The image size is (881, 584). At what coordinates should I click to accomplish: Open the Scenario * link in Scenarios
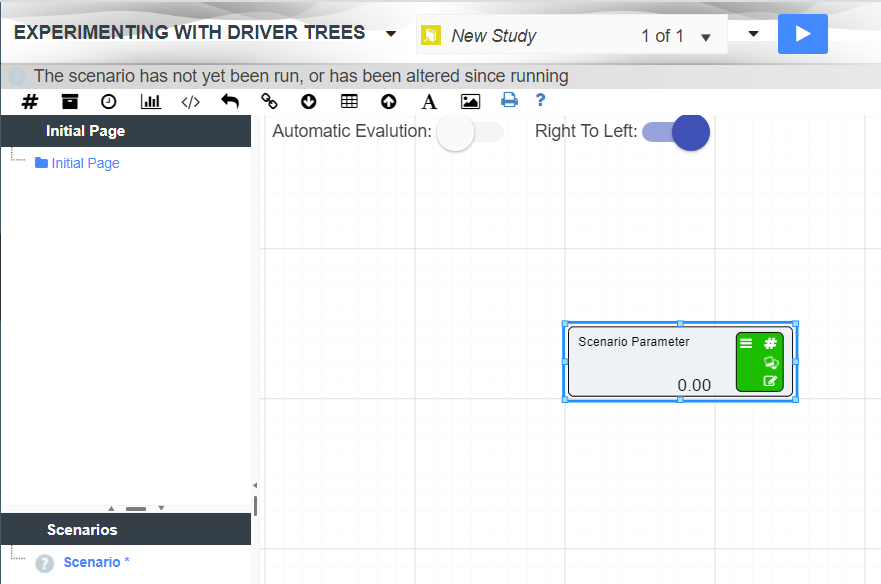coord(96,562)
